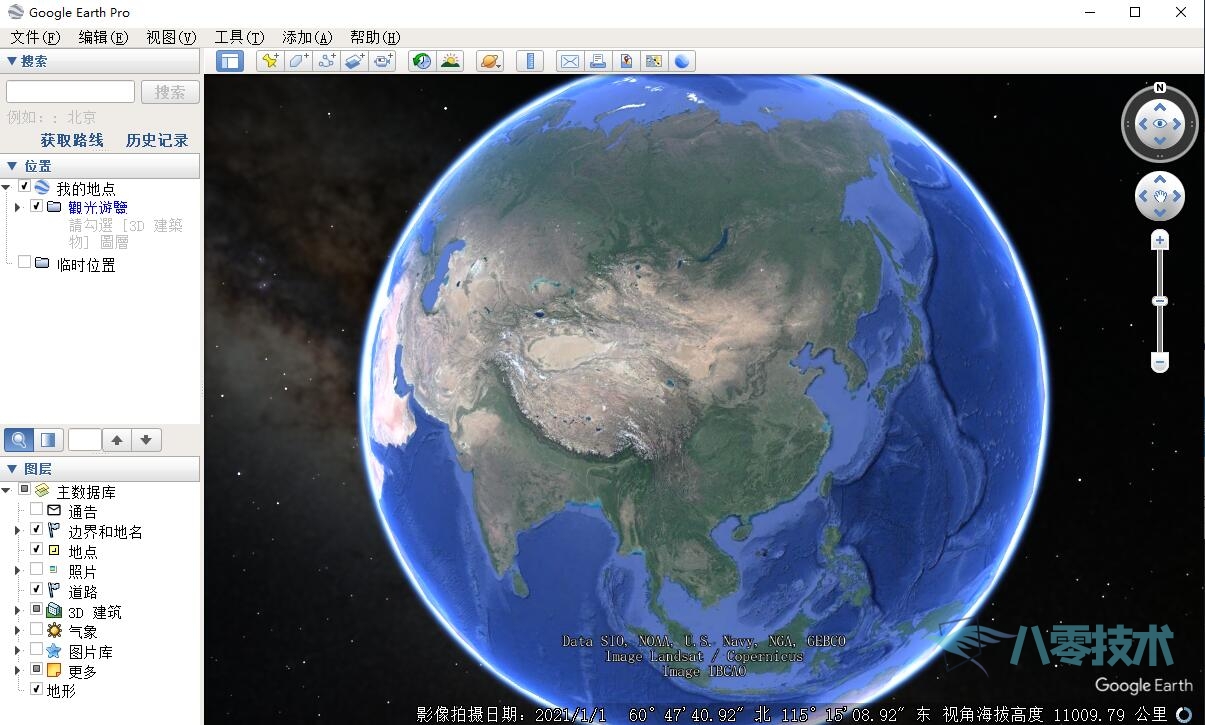This screenshot has height=725, width=1205.
Task: Collapse the 位置 panel header
Action: tap(100, 166)
